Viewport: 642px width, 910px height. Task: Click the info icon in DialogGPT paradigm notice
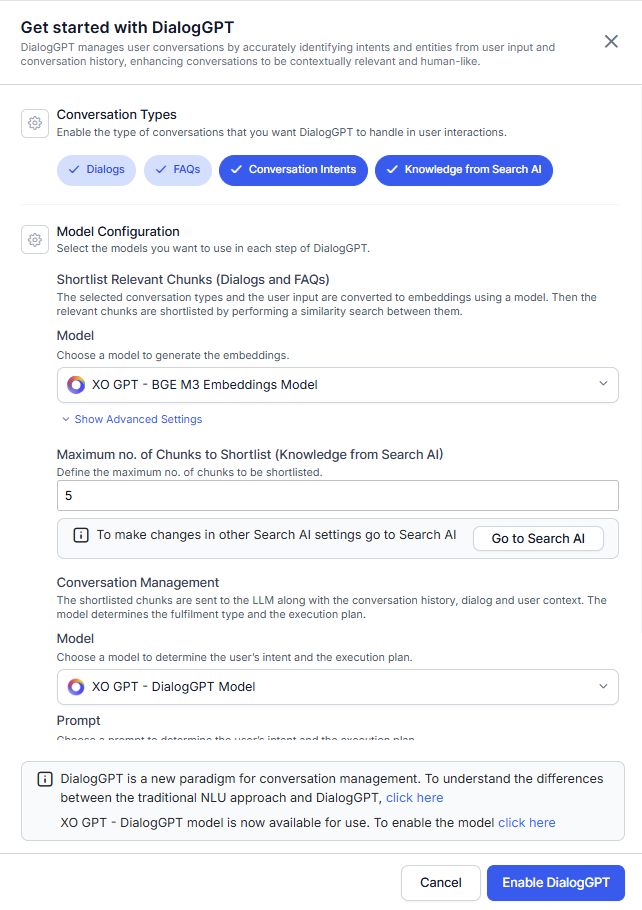[45, 779]
